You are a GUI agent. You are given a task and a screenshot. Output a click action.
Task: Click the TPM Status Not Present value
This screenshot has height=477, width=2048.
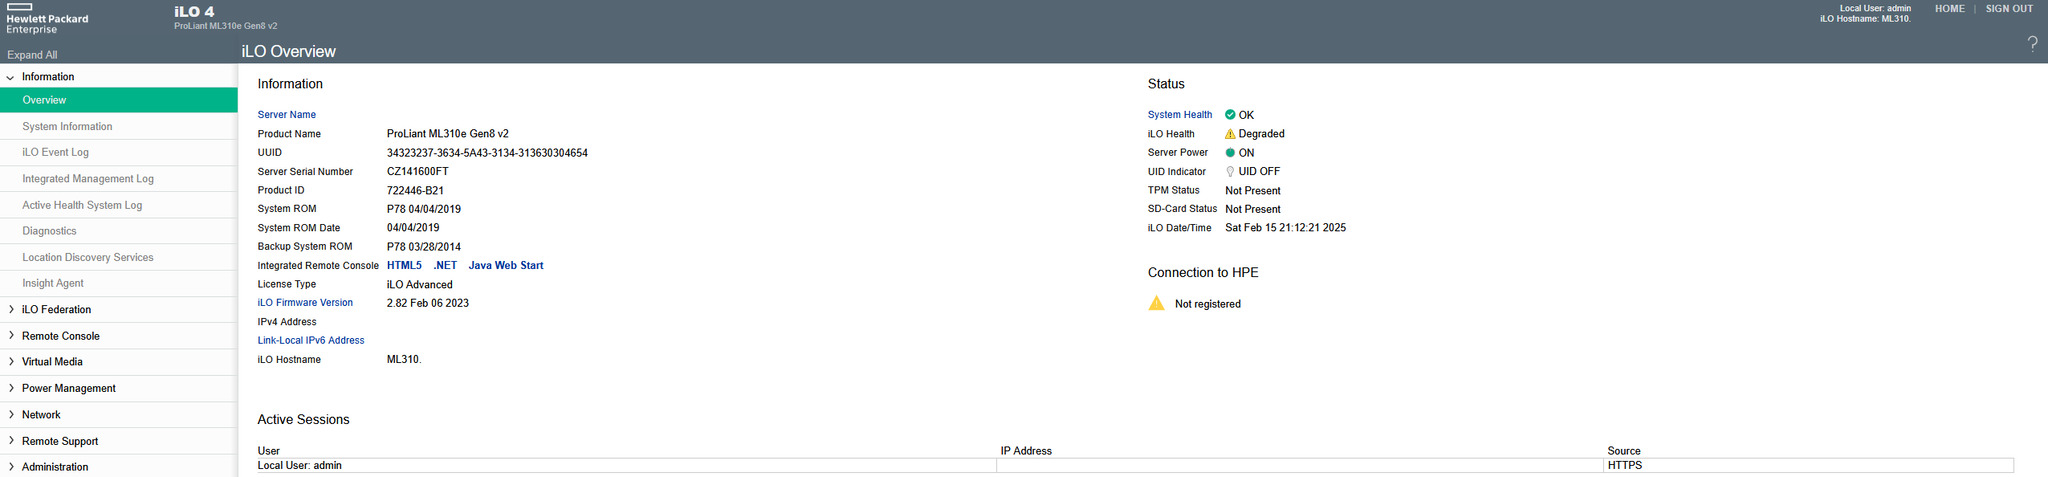point(1253,191)
